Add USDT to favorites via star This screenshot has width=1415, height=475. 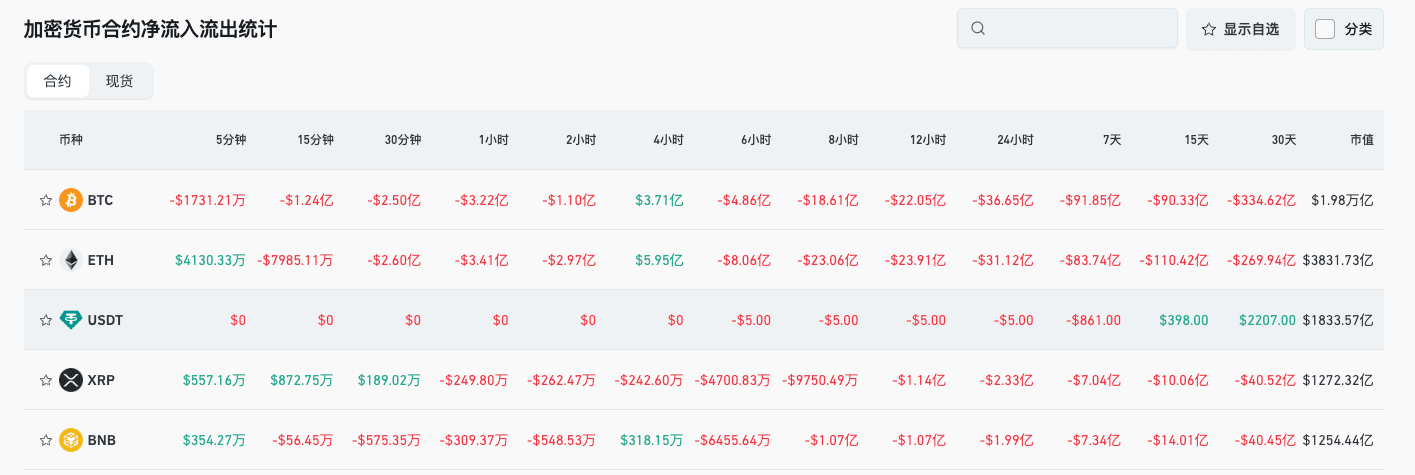coord(45,320)
